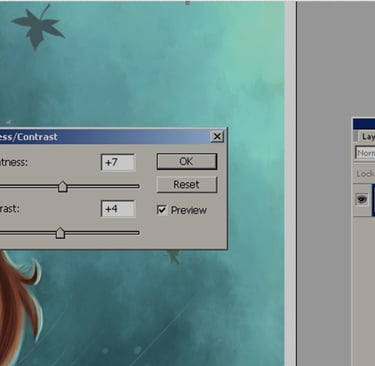Click the Contrast value field
This screenshot has width=375, height=366.
click(118, 209)
